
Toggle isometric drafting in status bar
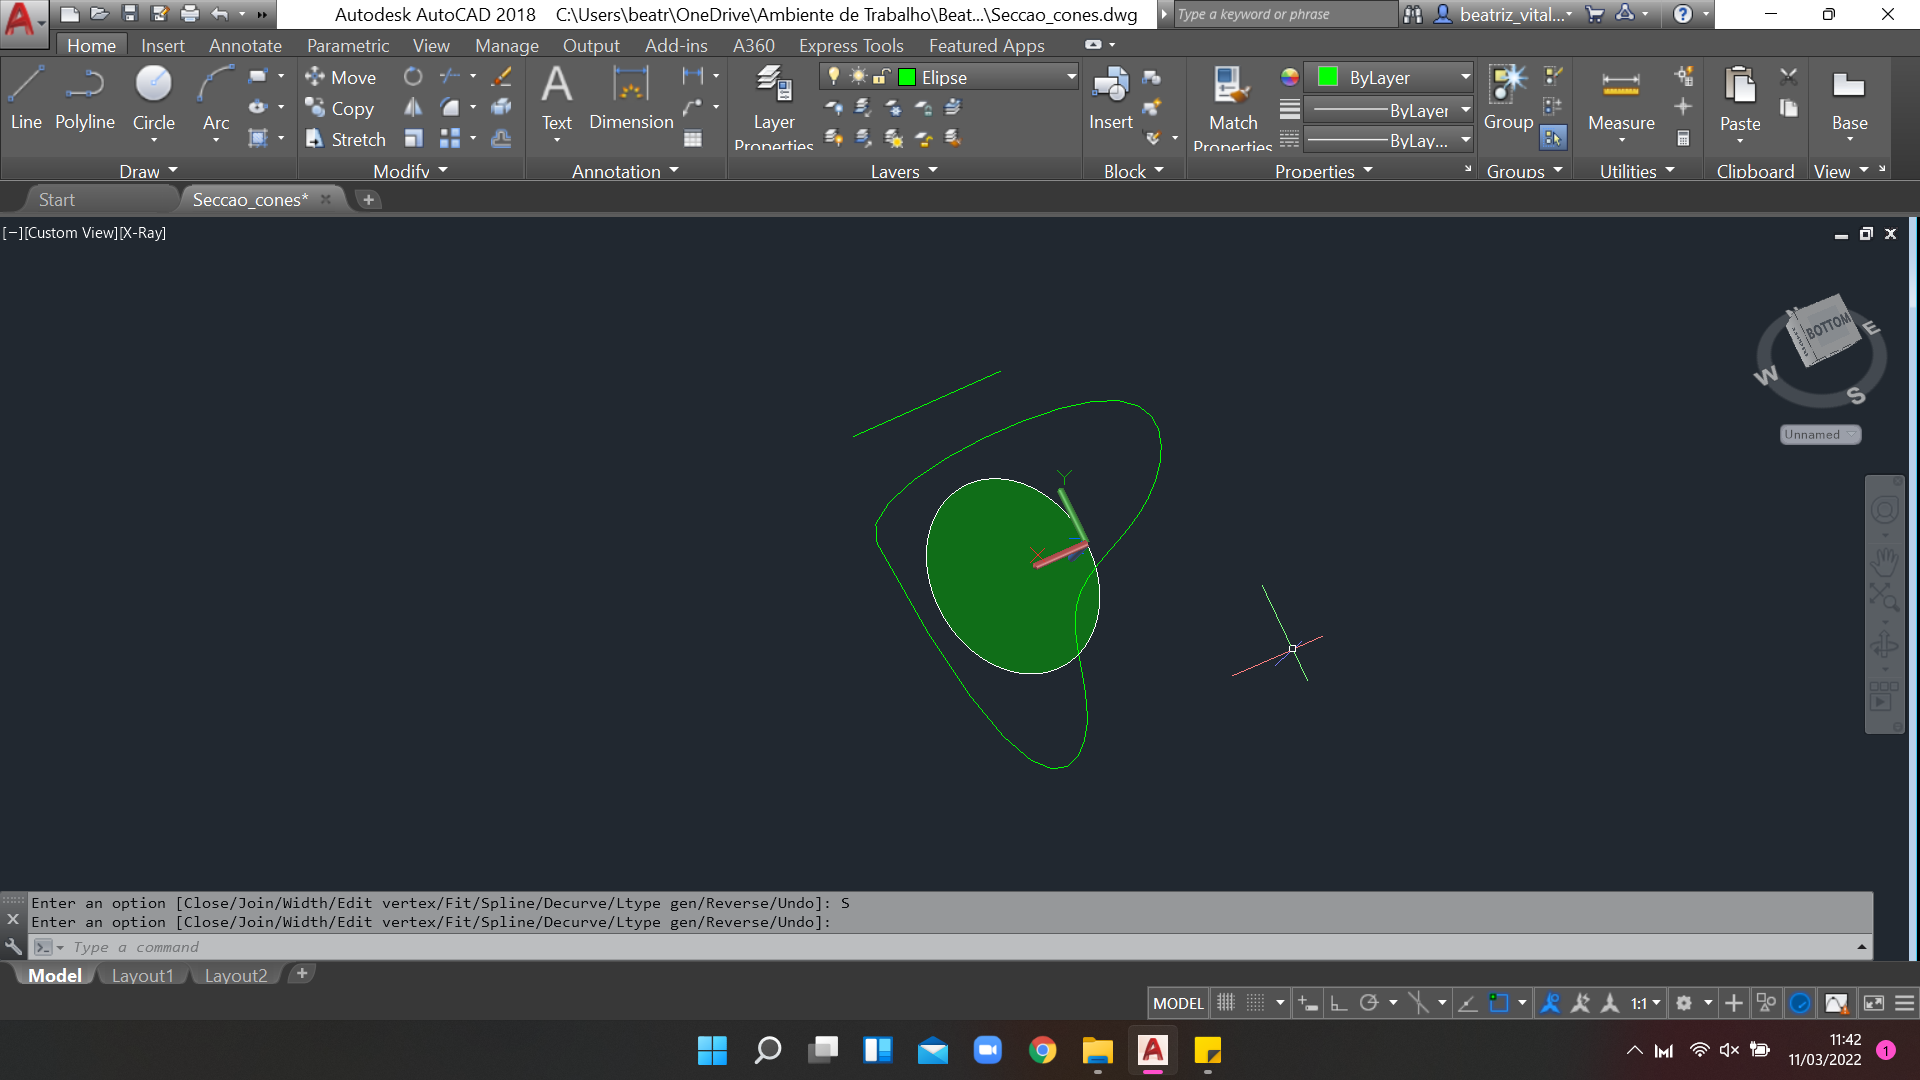(x=1418, y=1003)
